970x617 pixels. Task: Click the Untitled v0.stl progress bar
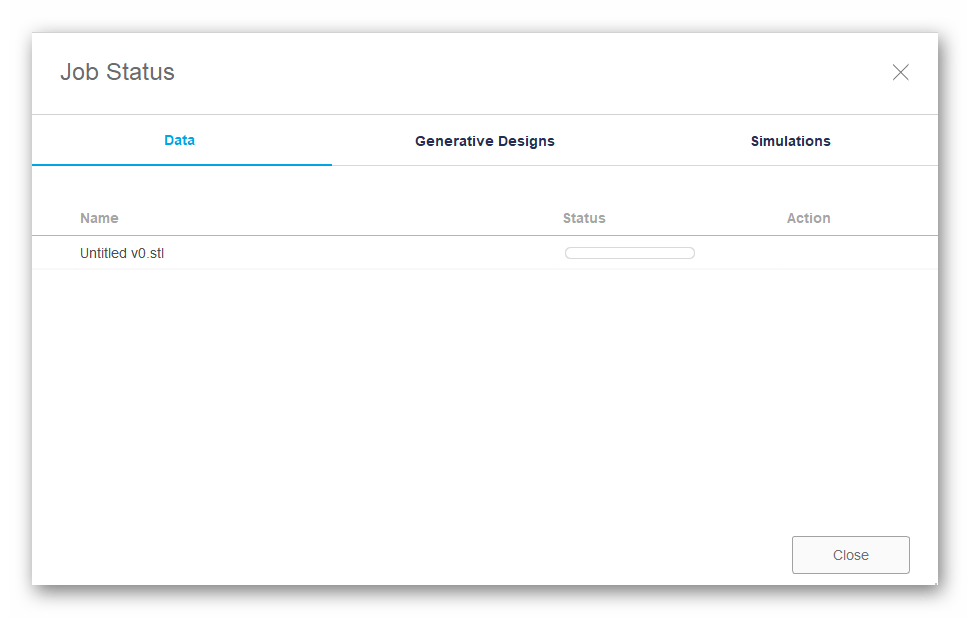pos(629,253)
